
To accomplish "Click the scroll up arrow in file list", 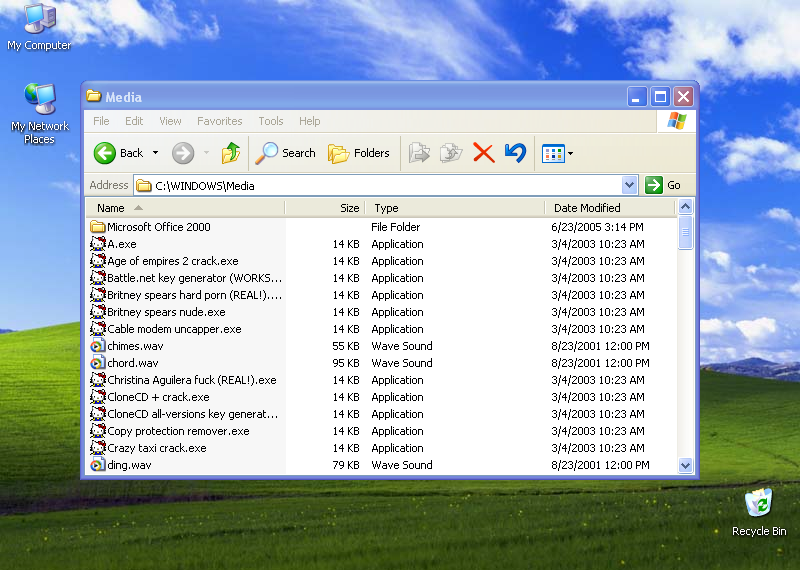I will [685, 207].
